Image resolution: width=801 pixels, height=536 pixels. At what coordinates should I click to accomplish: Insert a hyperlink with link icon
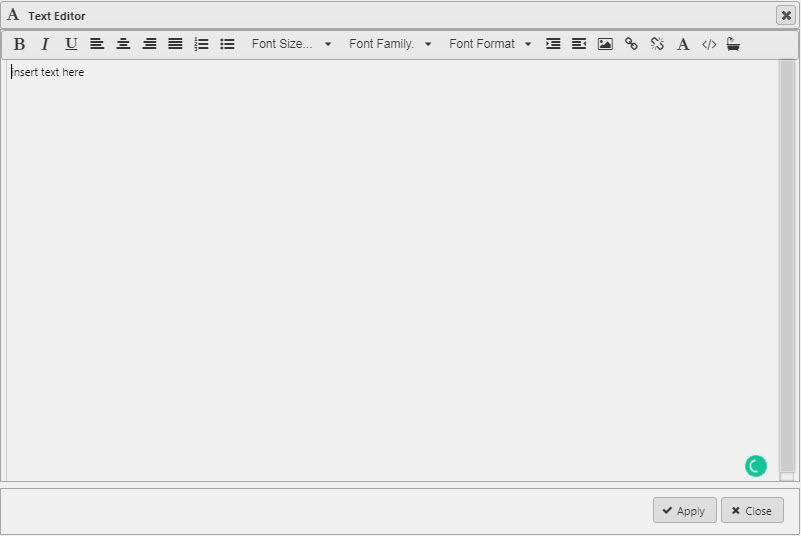631,44
